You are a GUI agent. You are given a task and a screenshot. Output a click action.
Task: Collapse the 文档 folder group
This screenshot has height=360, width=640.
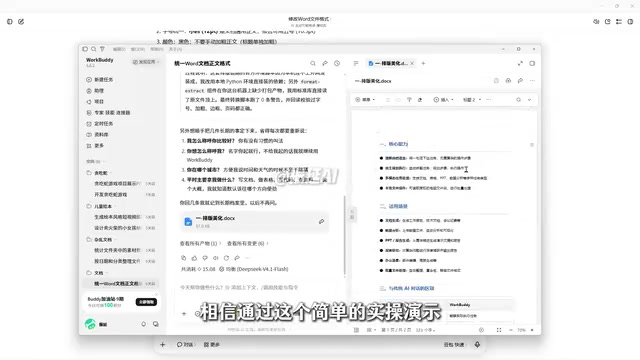(97, 273)
